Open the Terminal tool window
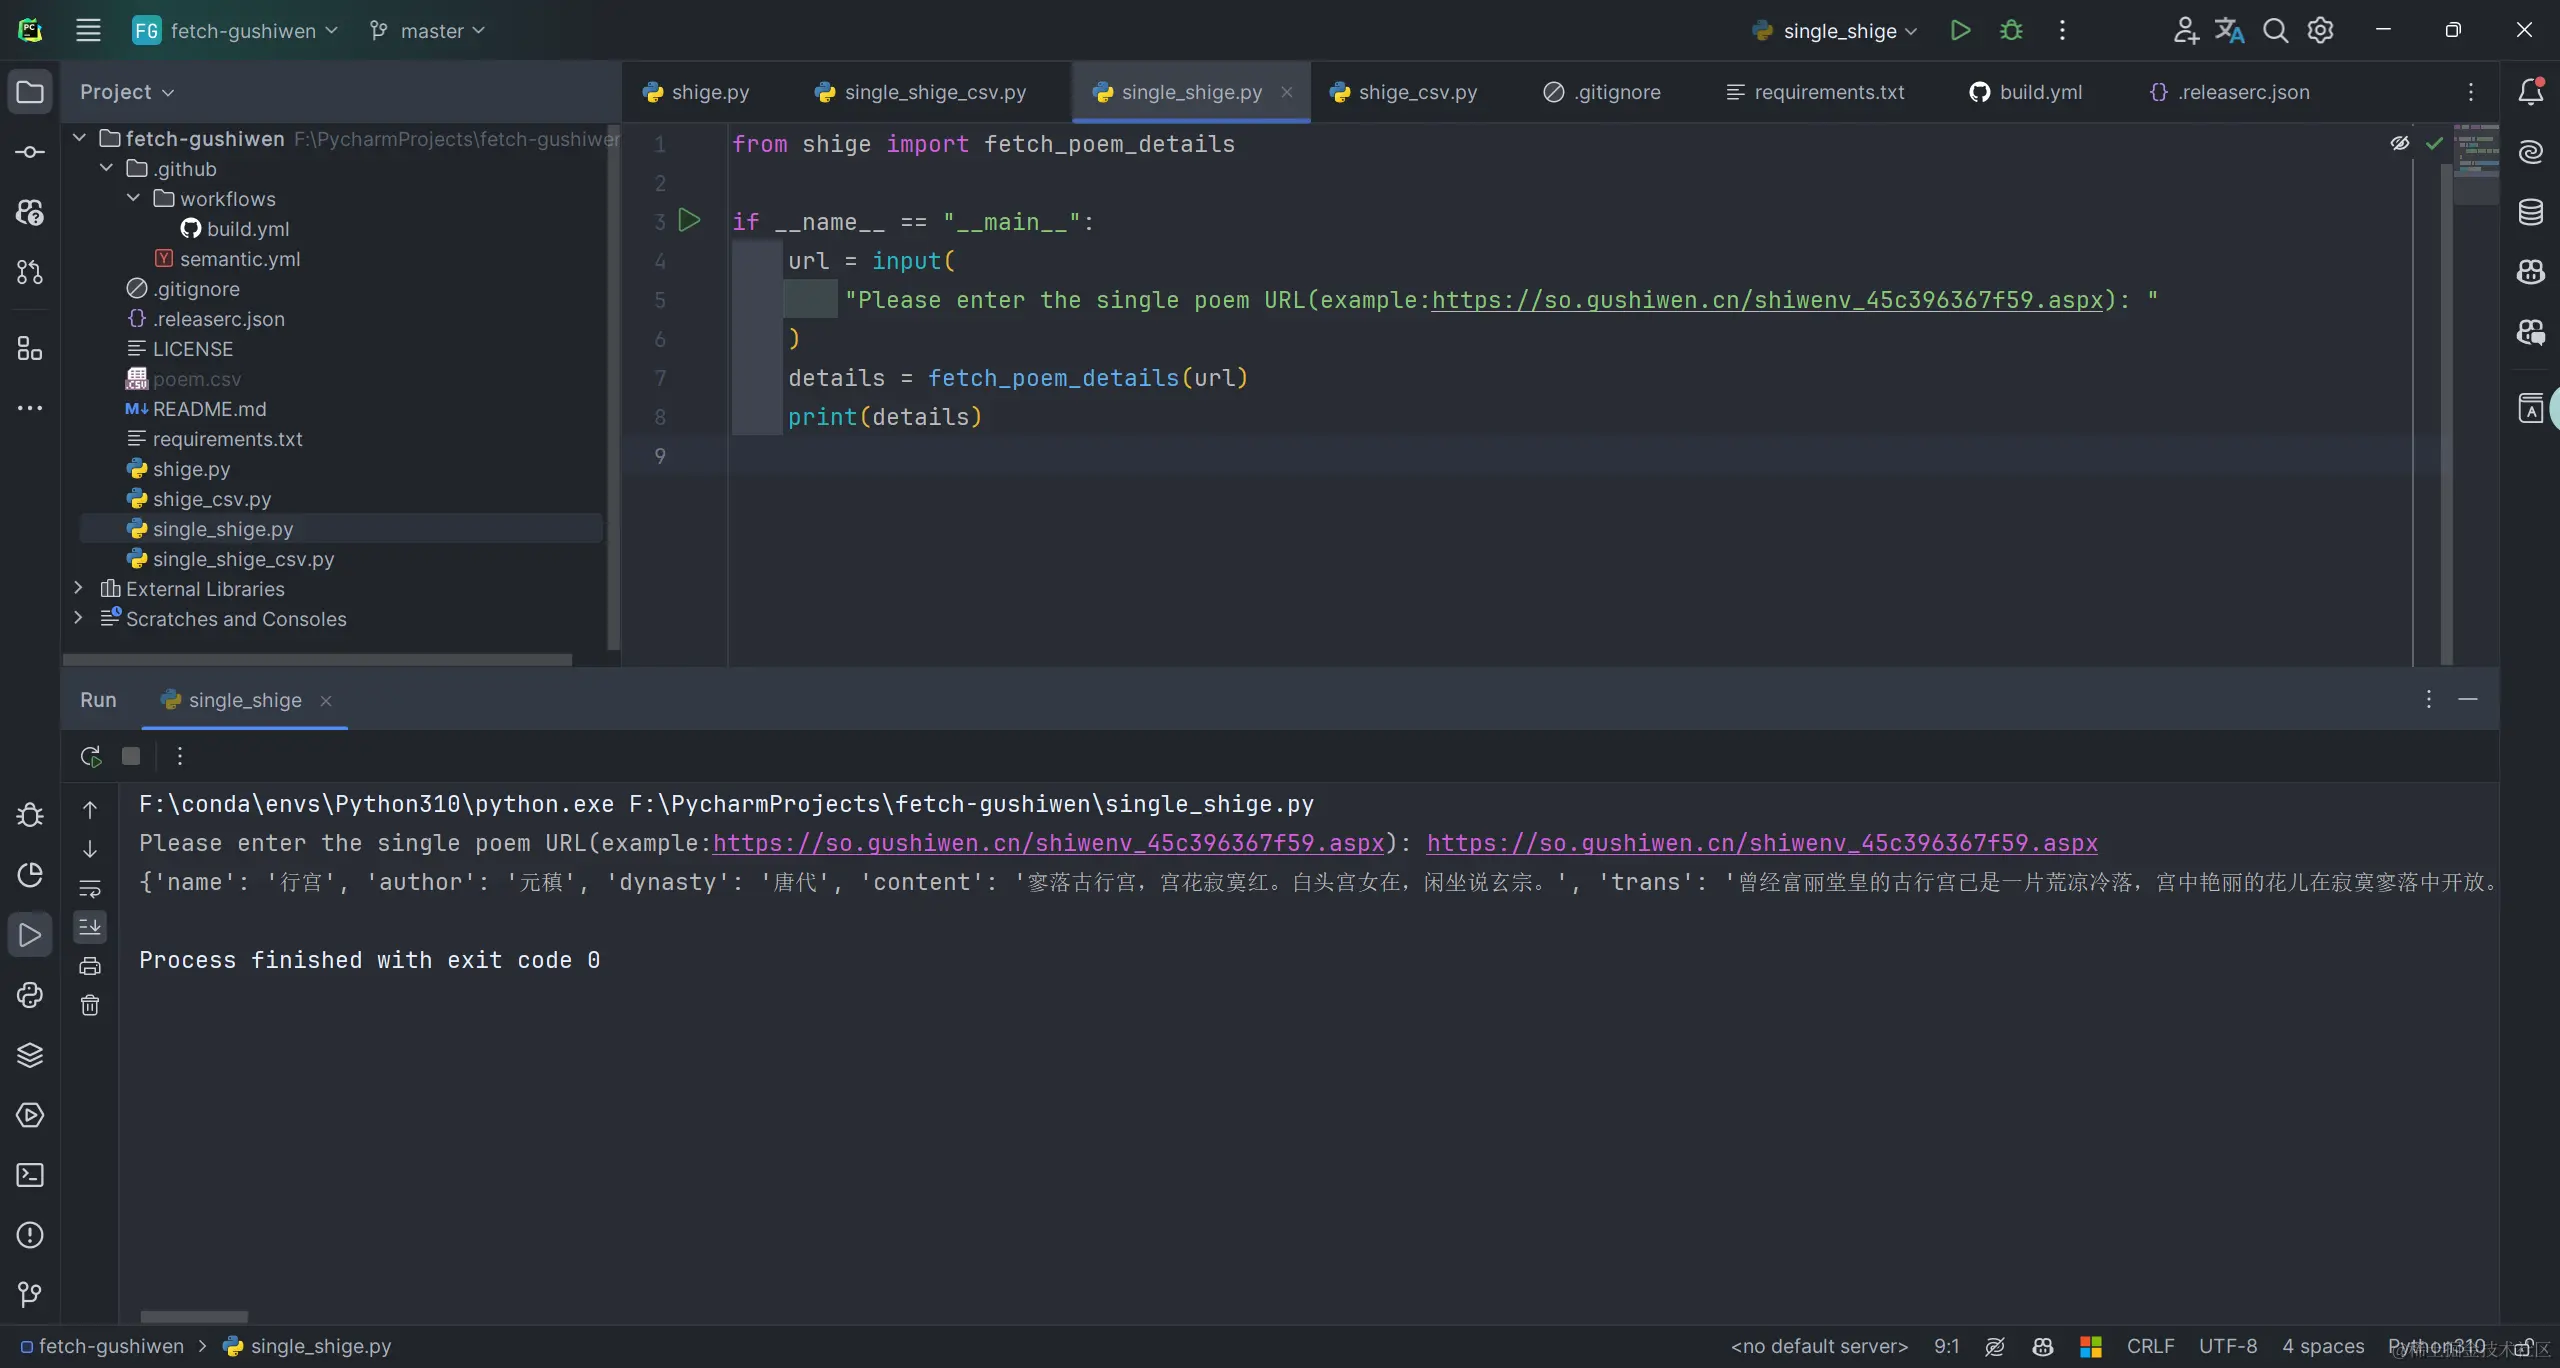This screenshot has height=1368, width=2560. 30,1175
